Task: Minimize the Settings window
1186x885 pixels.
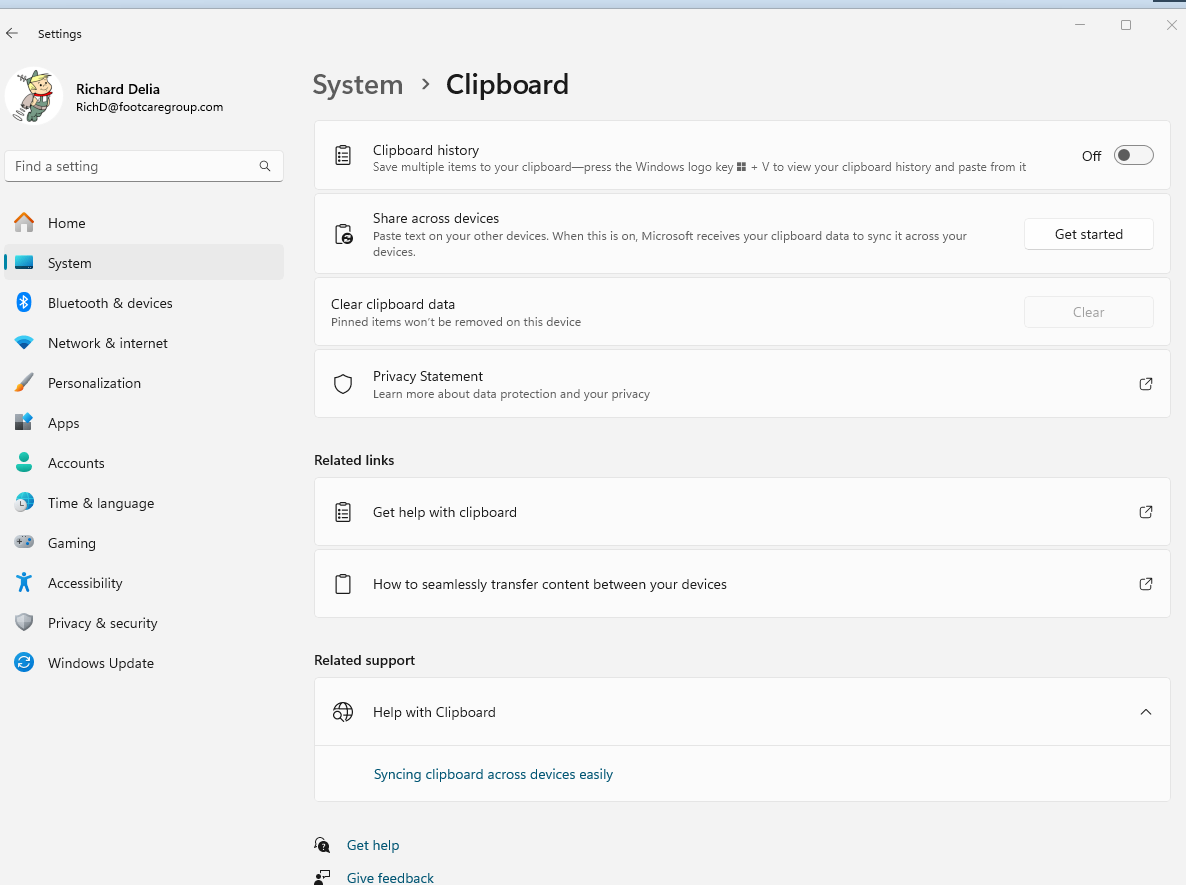Action: (1080, 25)
